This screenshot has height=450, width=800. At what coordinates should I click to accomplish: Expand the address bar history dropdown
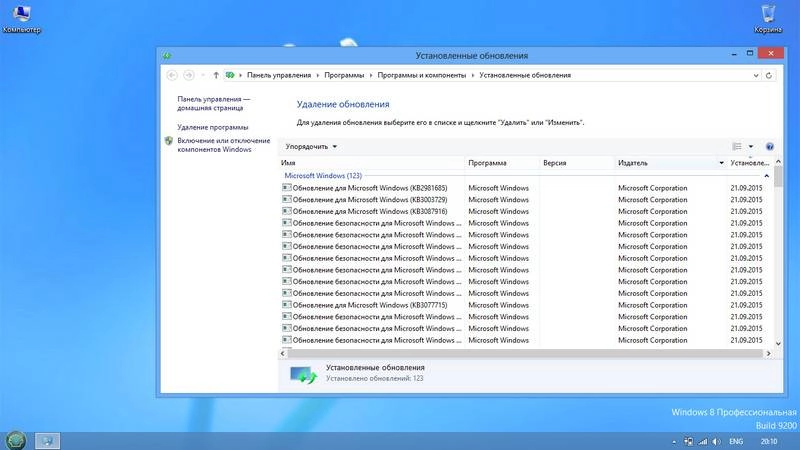tap(756, 76)
